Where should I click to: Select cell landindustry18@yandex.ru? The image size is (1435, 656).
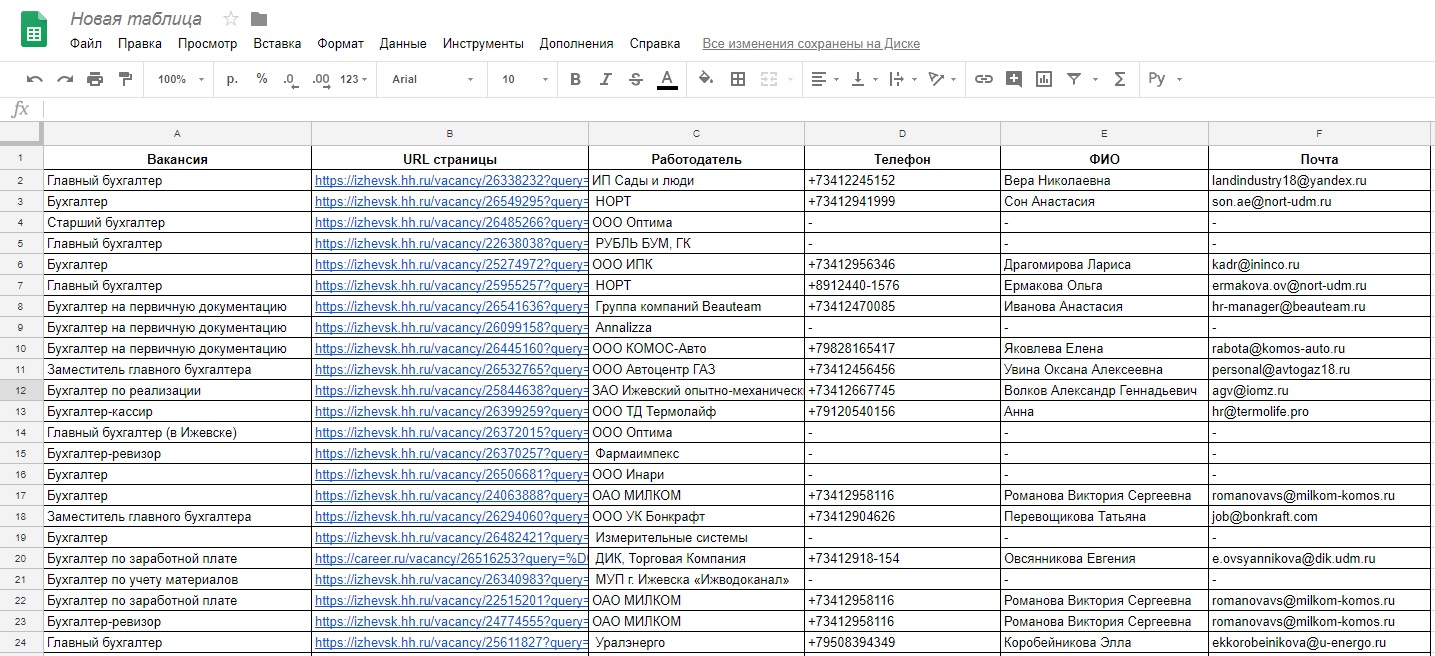click(x=1320, y=181)
